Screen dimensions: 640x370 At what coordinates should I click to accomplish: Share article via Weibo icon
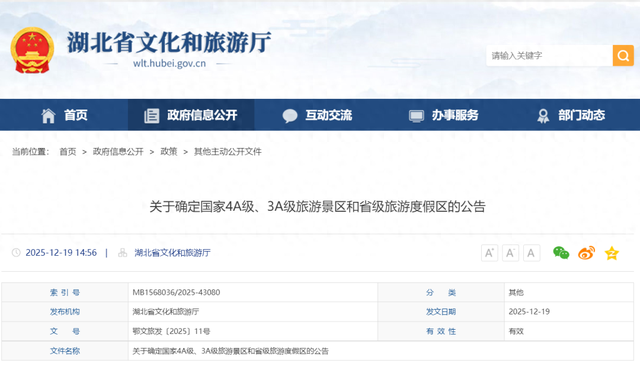587,253
